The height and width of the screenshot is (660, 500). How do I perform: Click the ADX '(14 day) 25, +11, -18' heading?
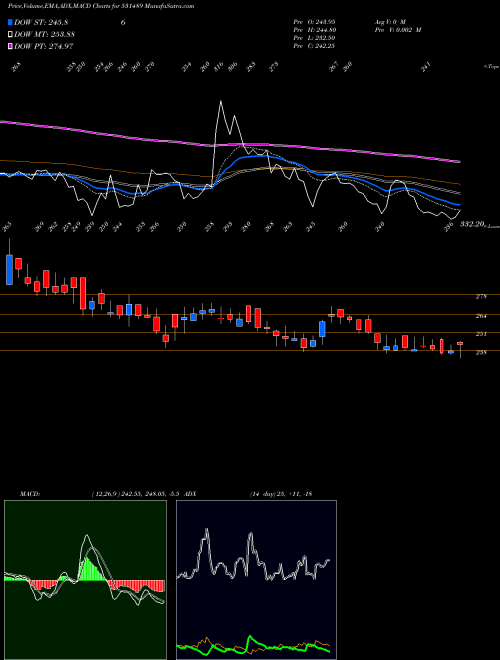(280, 494)
